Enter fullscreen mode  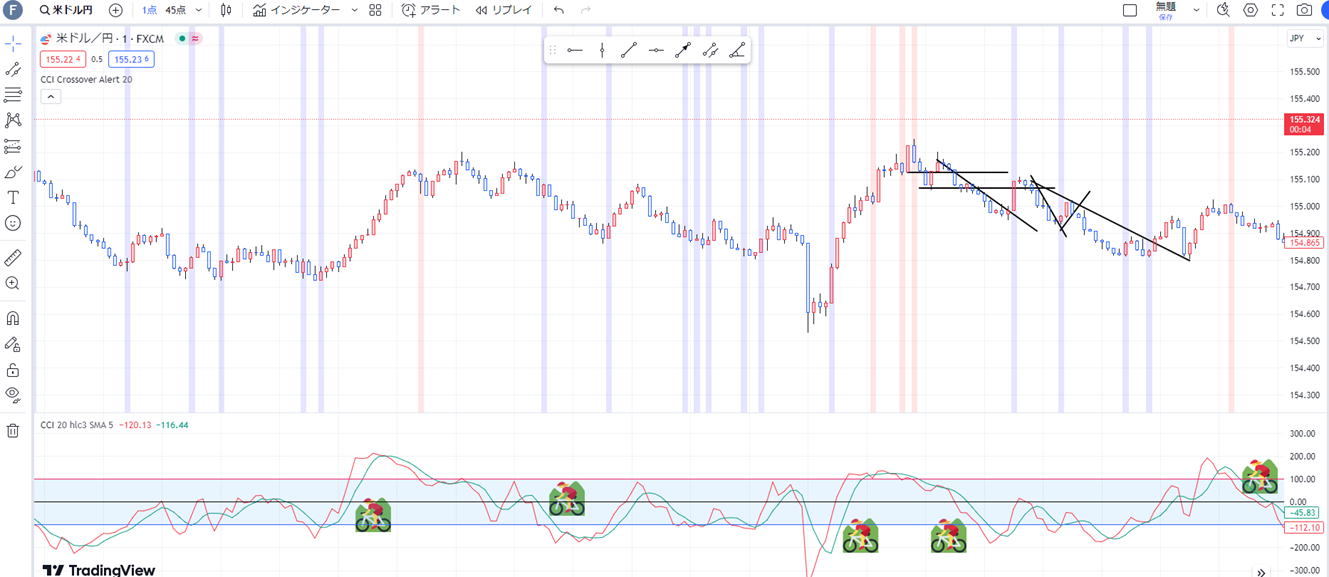click(x=1278, y=10)
